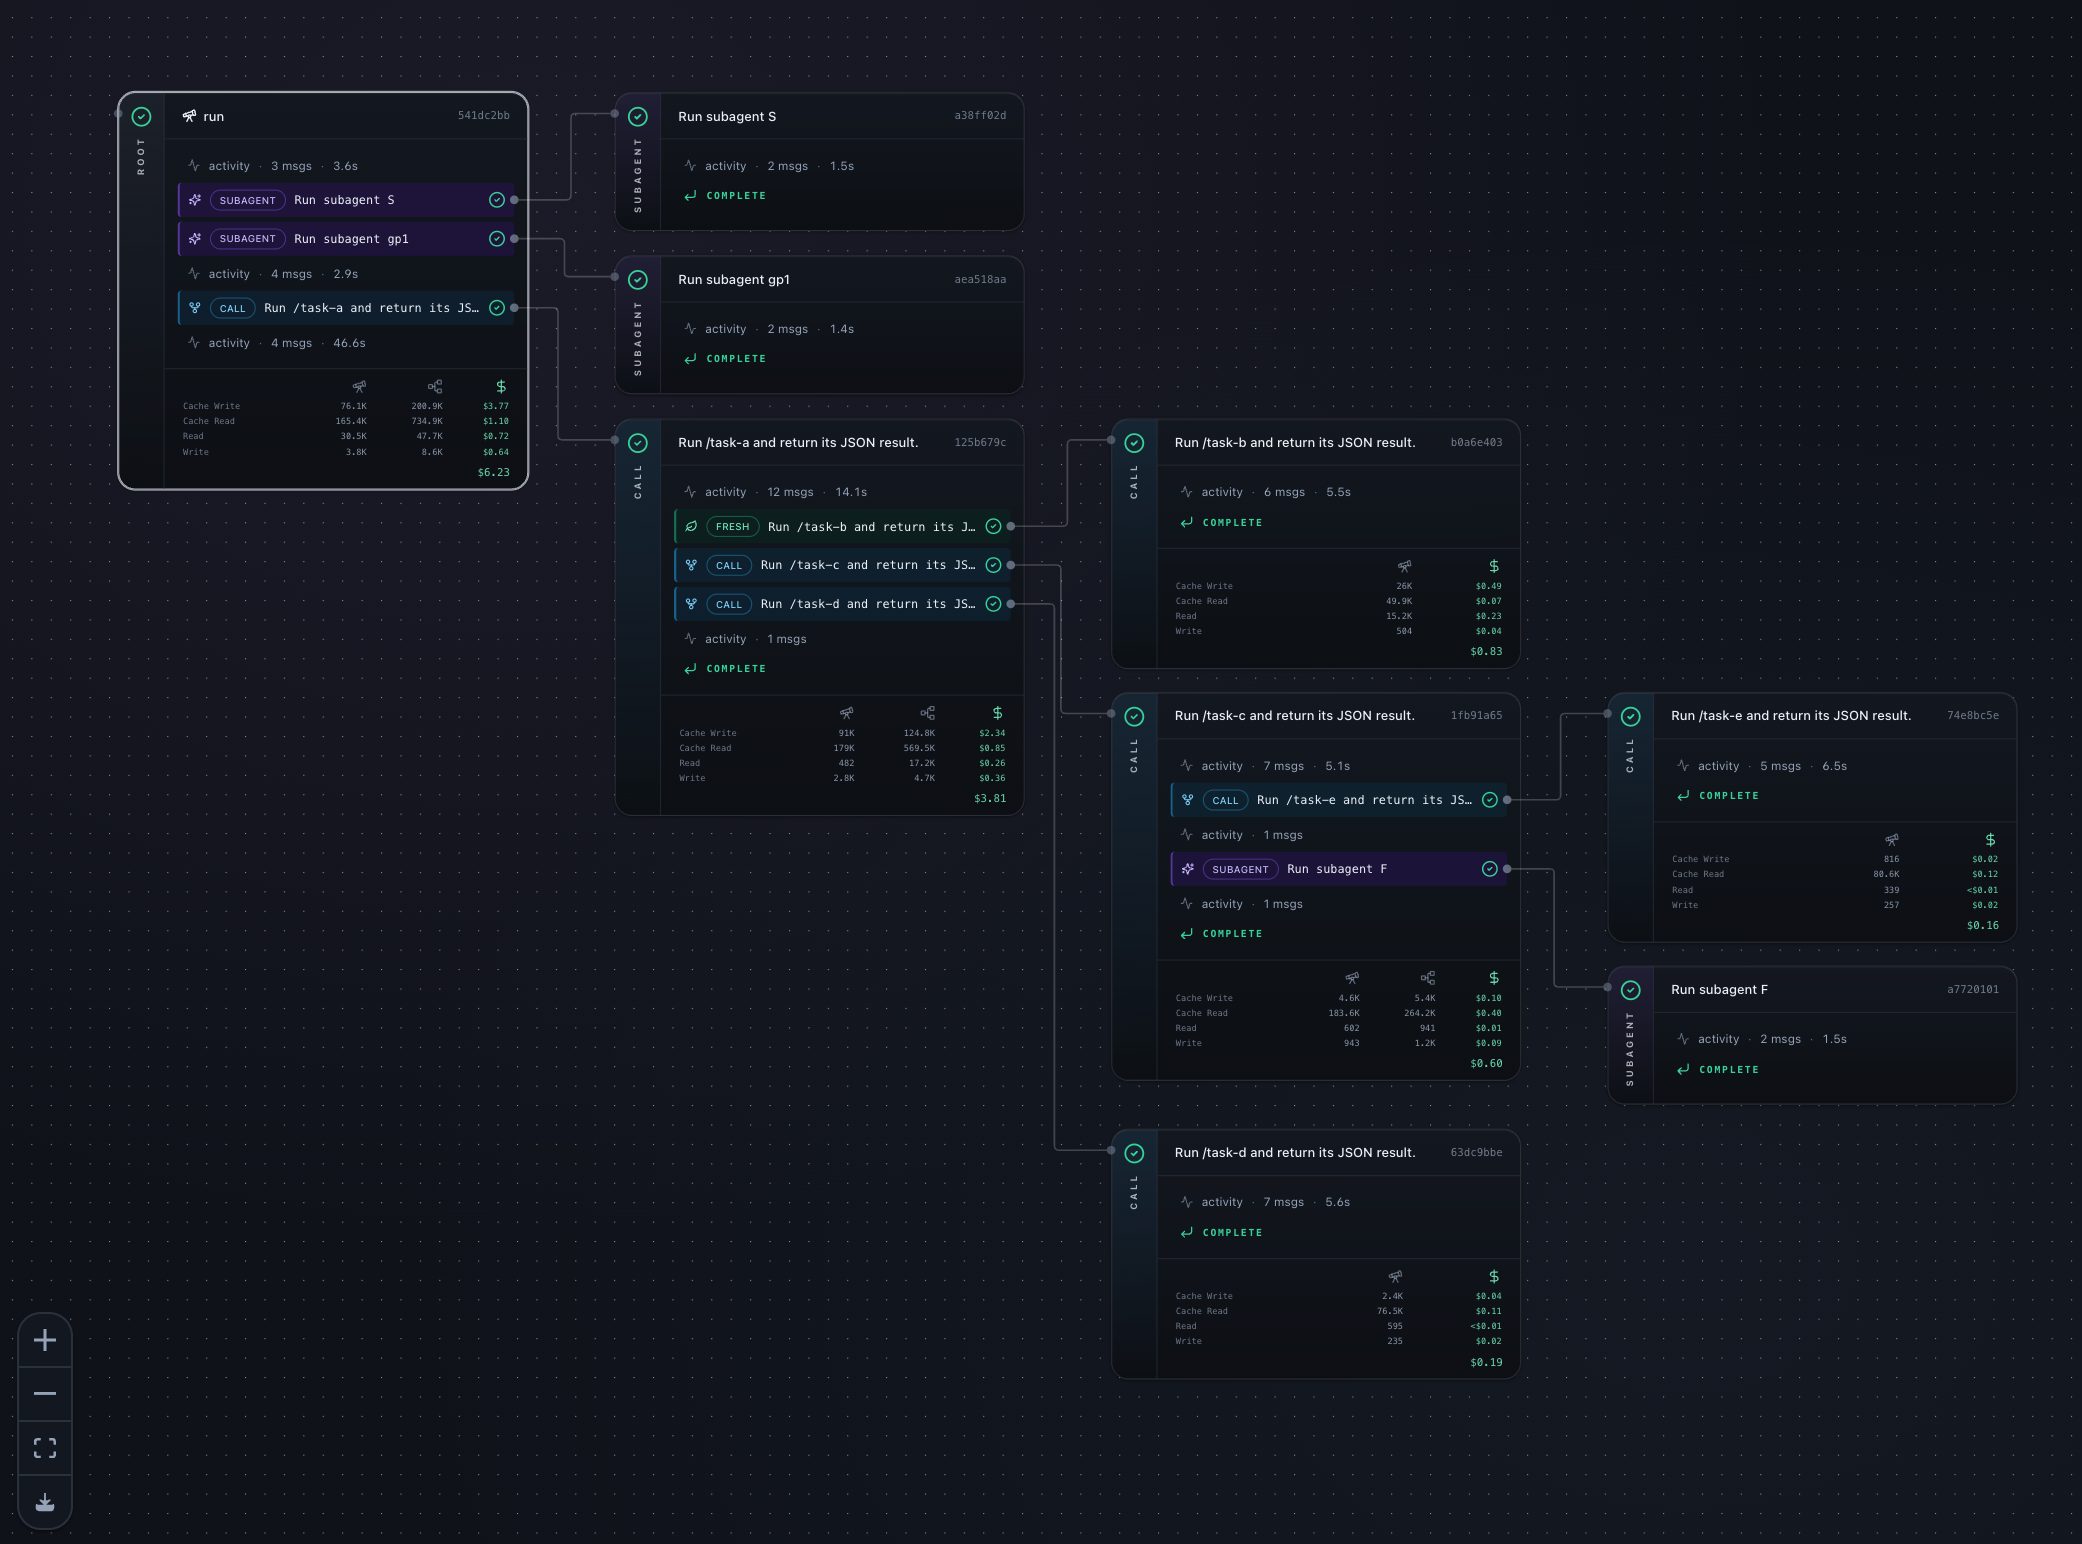Click status check on task-b node header
Viewport: 2082px width, 1544px height.
(1134, 443)
